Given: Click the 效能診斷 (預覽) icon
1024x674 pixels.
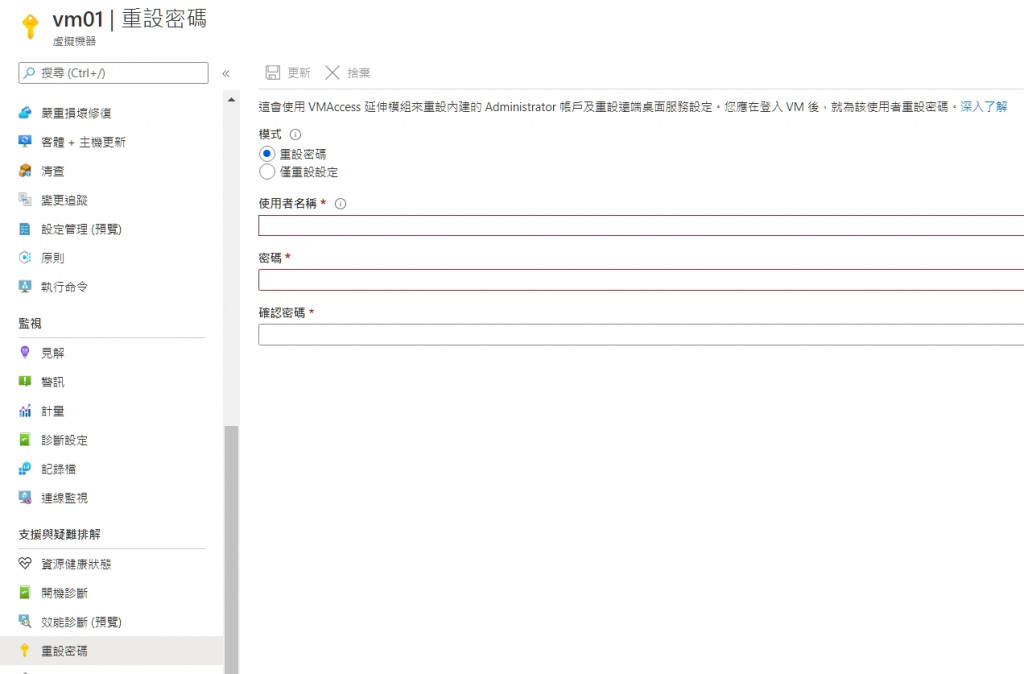Looking at the screenshot, I should click(25, 621).
